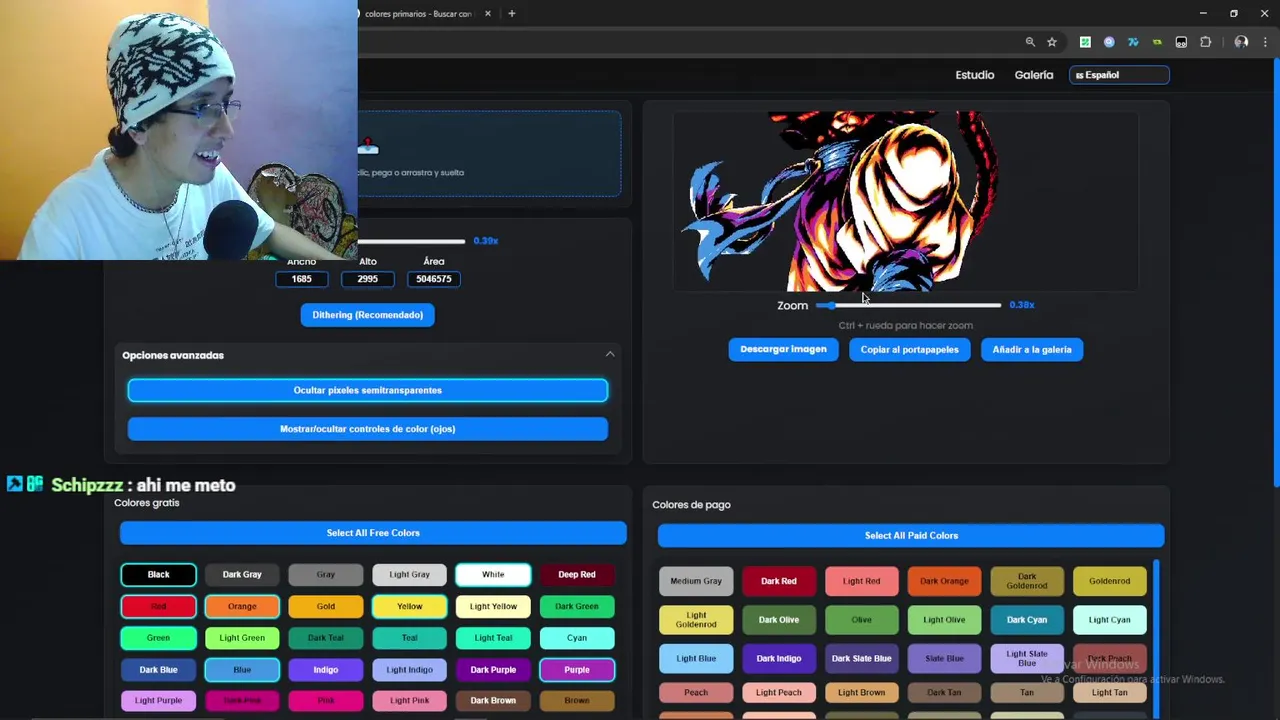The image size is (1280, 720).
Task: Select the Light Cyan paid color
Action: [x=1110, y=620]
